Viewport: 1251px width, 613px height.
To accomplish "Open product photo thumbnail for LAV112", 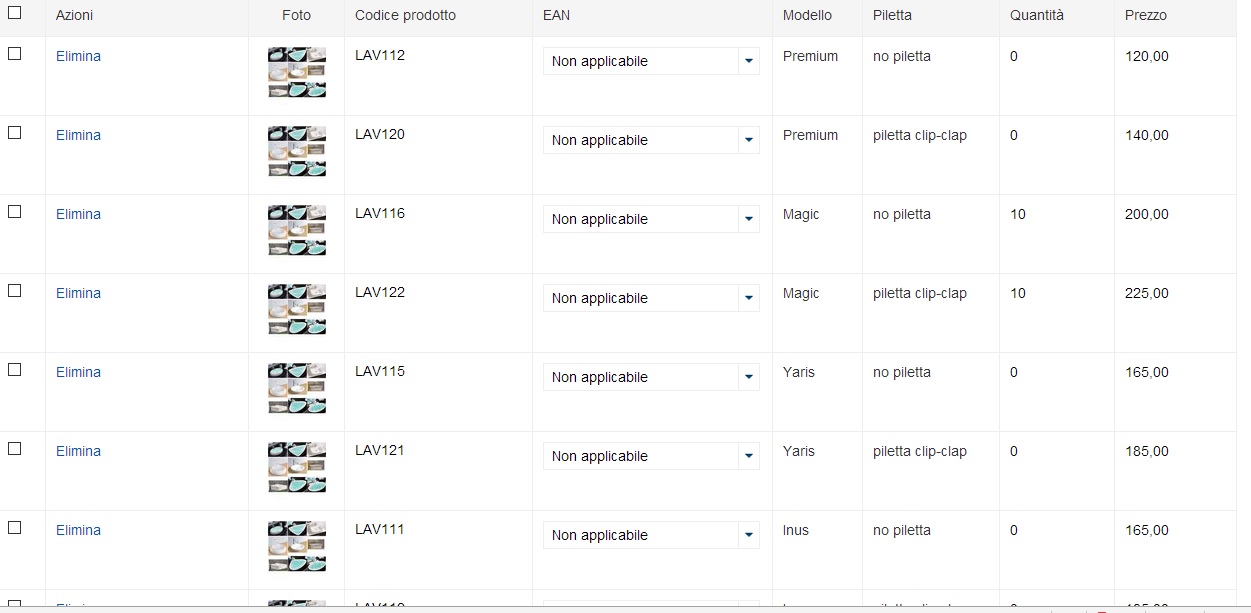I will click(297, 72).
